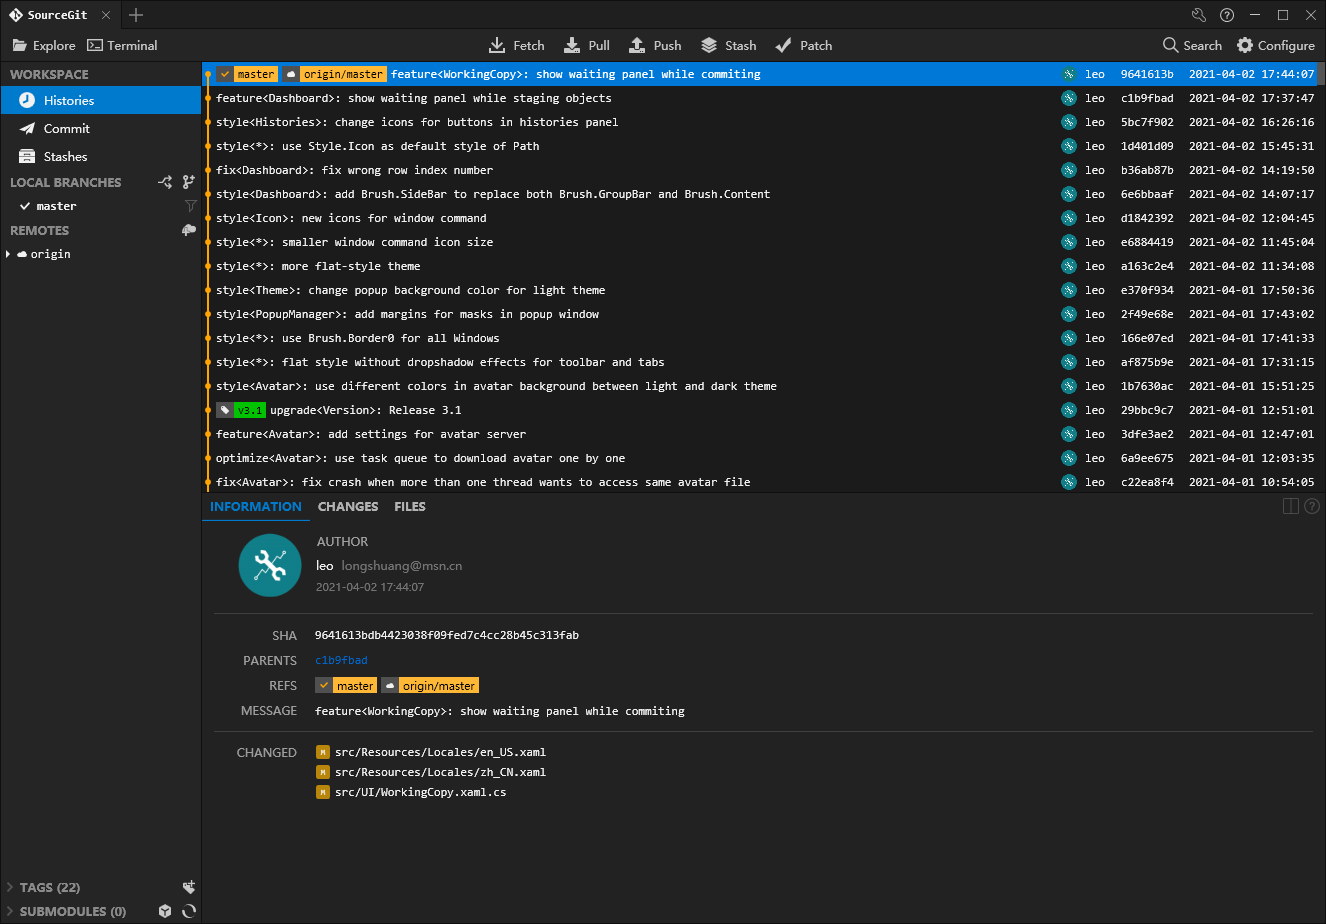Click the full SHA value 9641613bdb44...
Image resolution: width=1326 pixels, height=924 pixels.
(447, 635)
